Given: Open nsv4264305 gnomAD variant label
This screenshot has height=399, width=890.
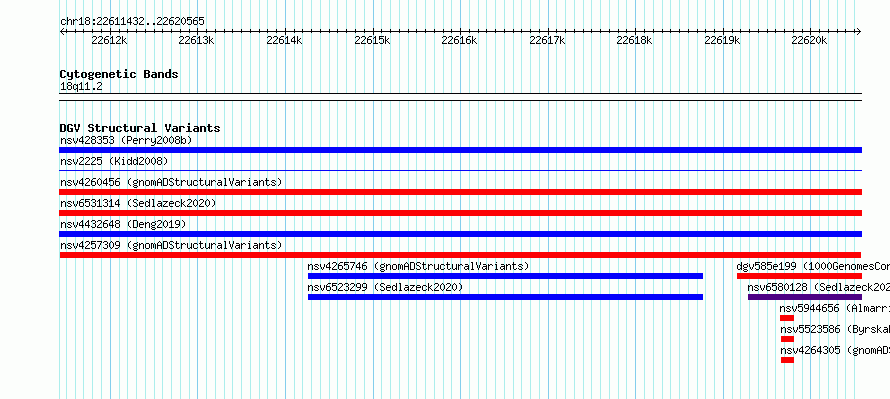Looking at the screenshot, I should click(834, 350).
